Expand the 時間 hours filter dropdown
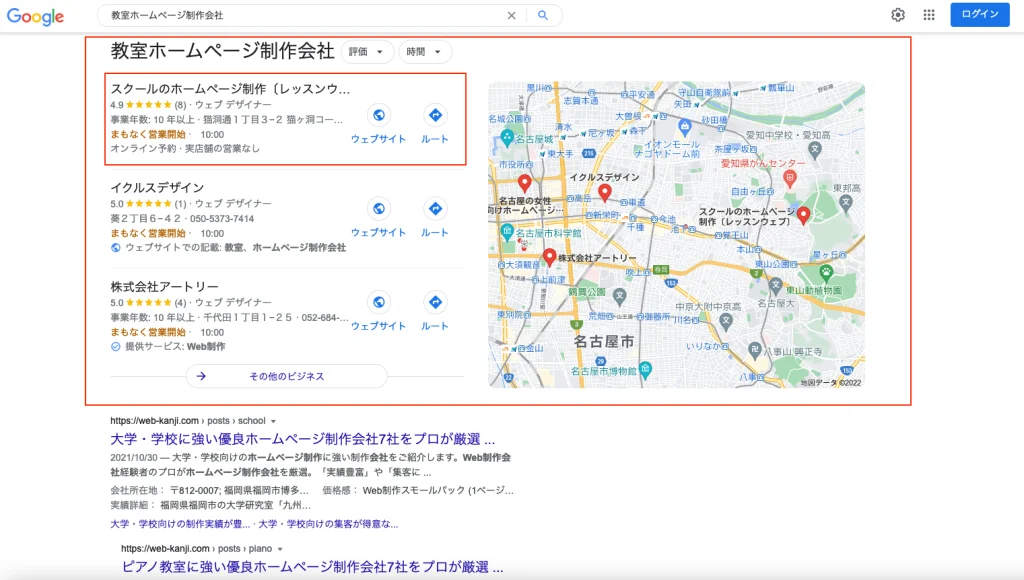 pos(424,52)
